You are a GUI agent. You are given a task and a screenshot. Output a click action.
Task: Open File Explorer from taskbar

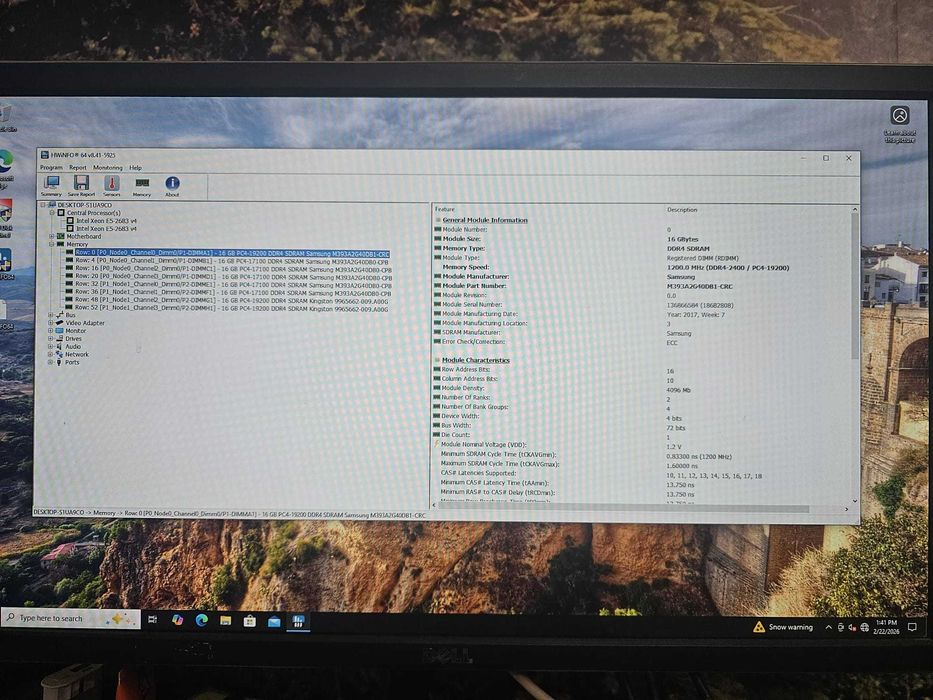[226, 621]
